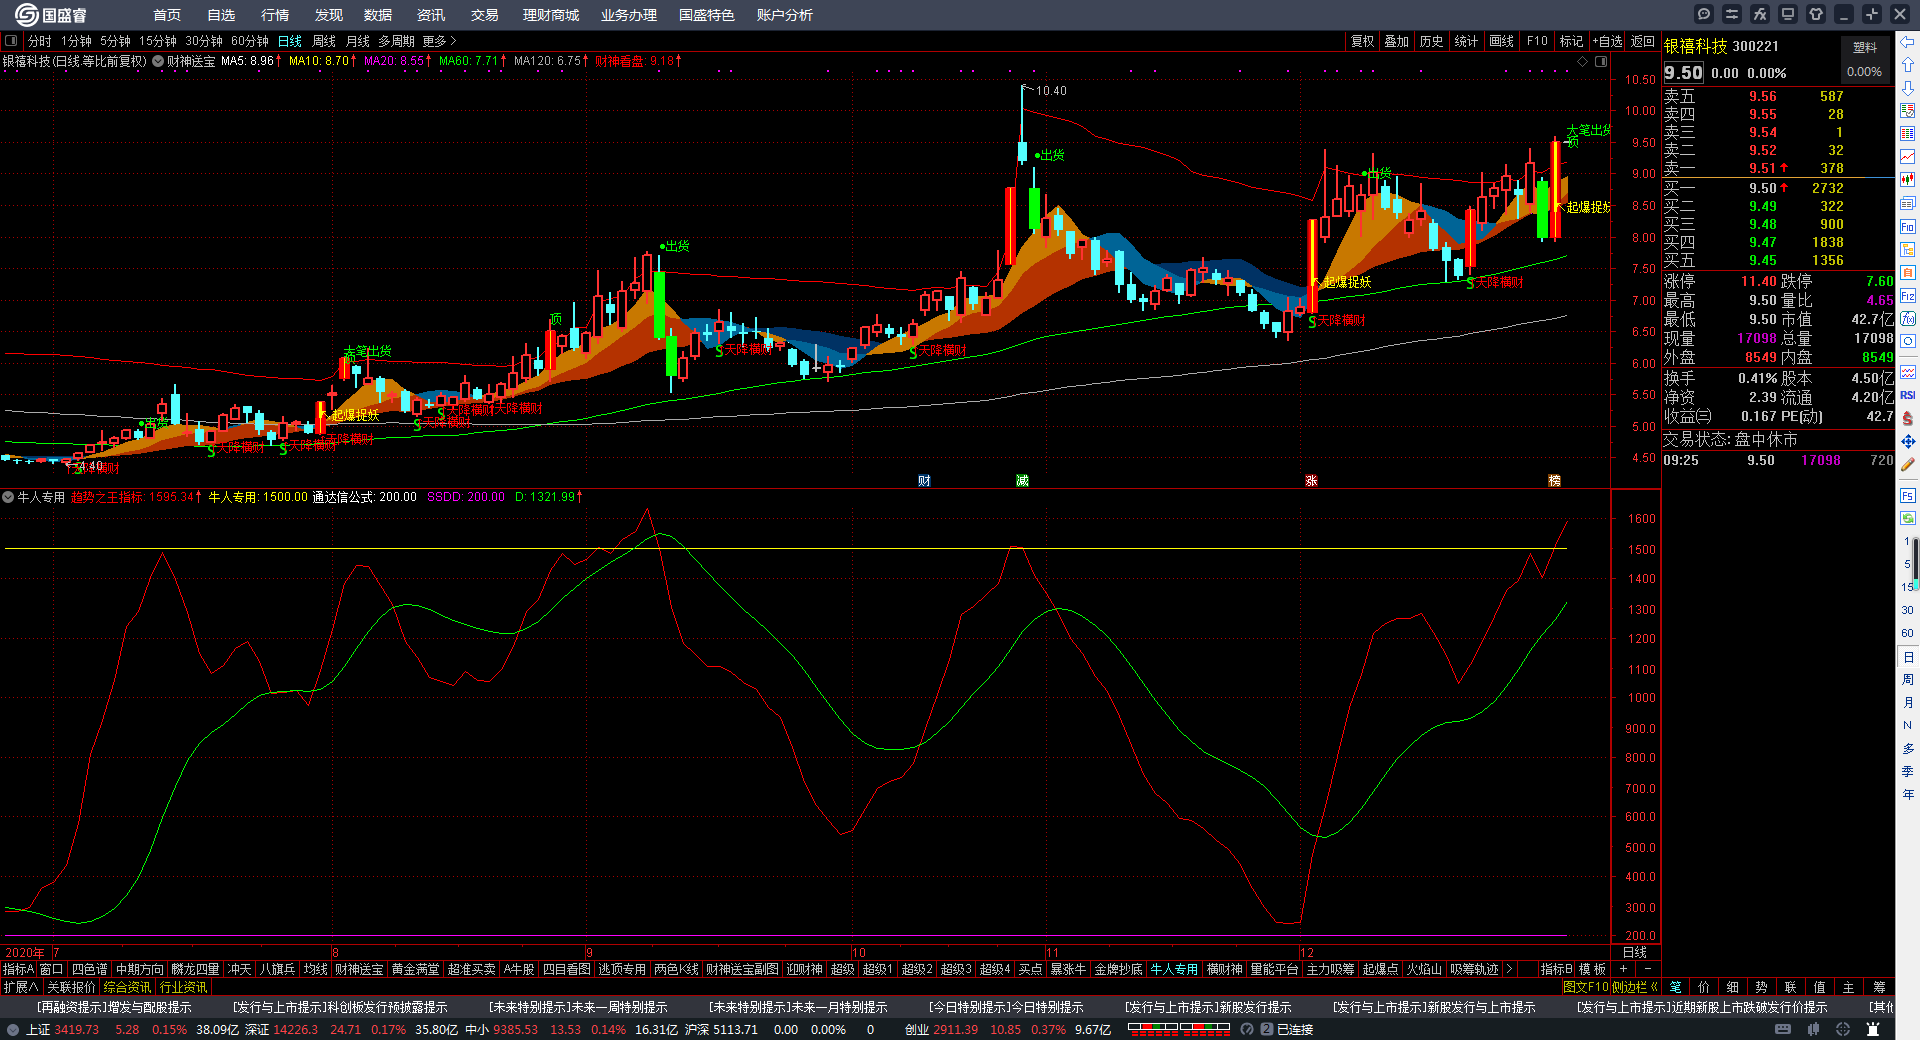Click the +自选 add to watchlist button
Viewport: 1920px width, 1040px height.
click(1607, 41)
